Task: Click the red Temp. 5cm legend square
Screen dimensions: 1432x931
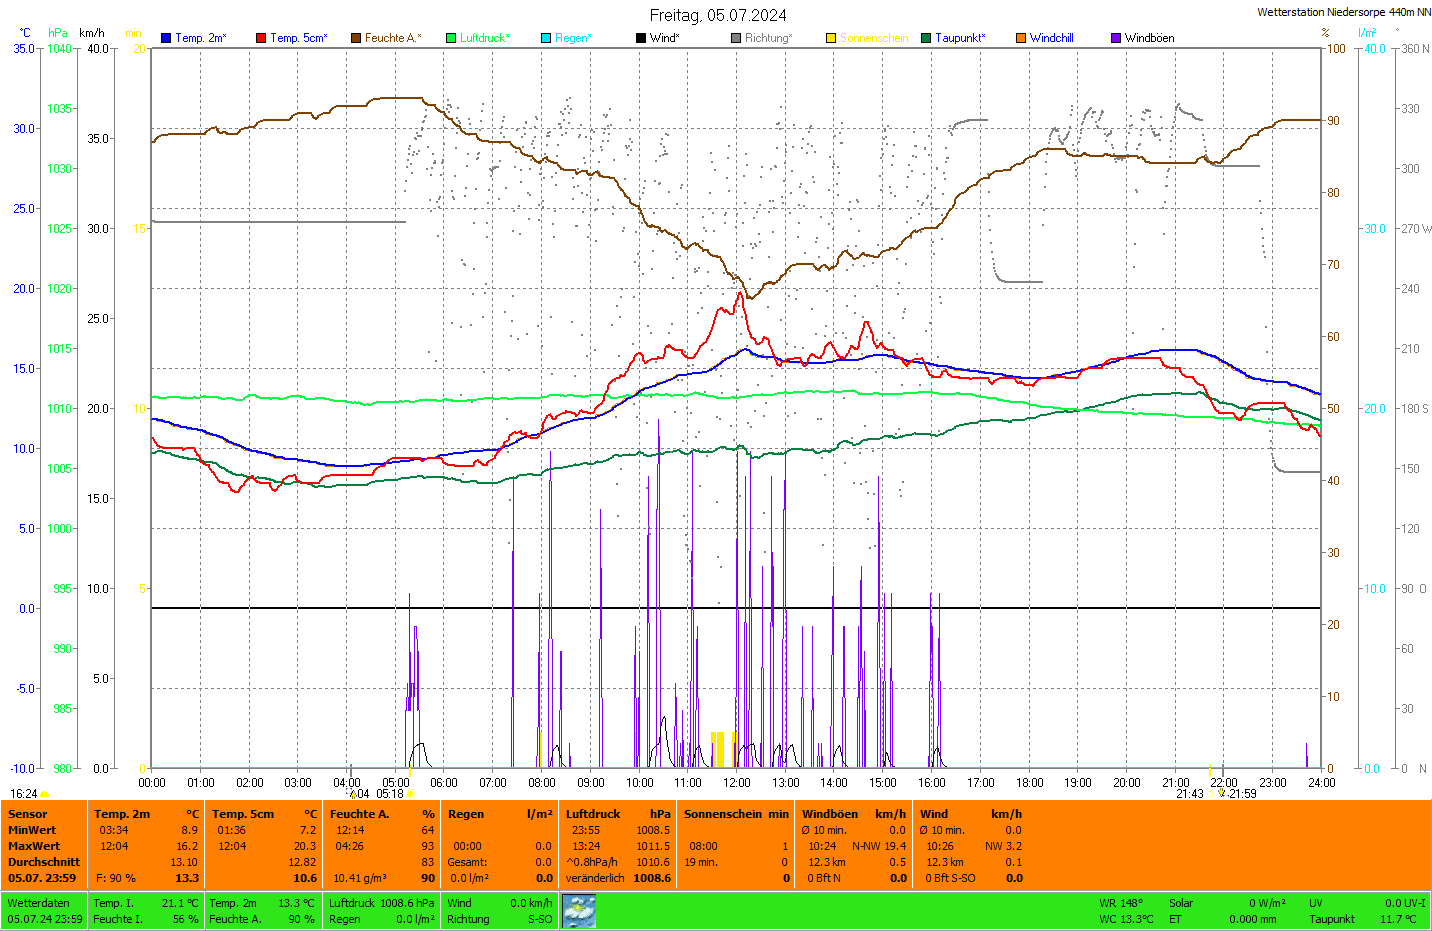Action: click(261, 38)
